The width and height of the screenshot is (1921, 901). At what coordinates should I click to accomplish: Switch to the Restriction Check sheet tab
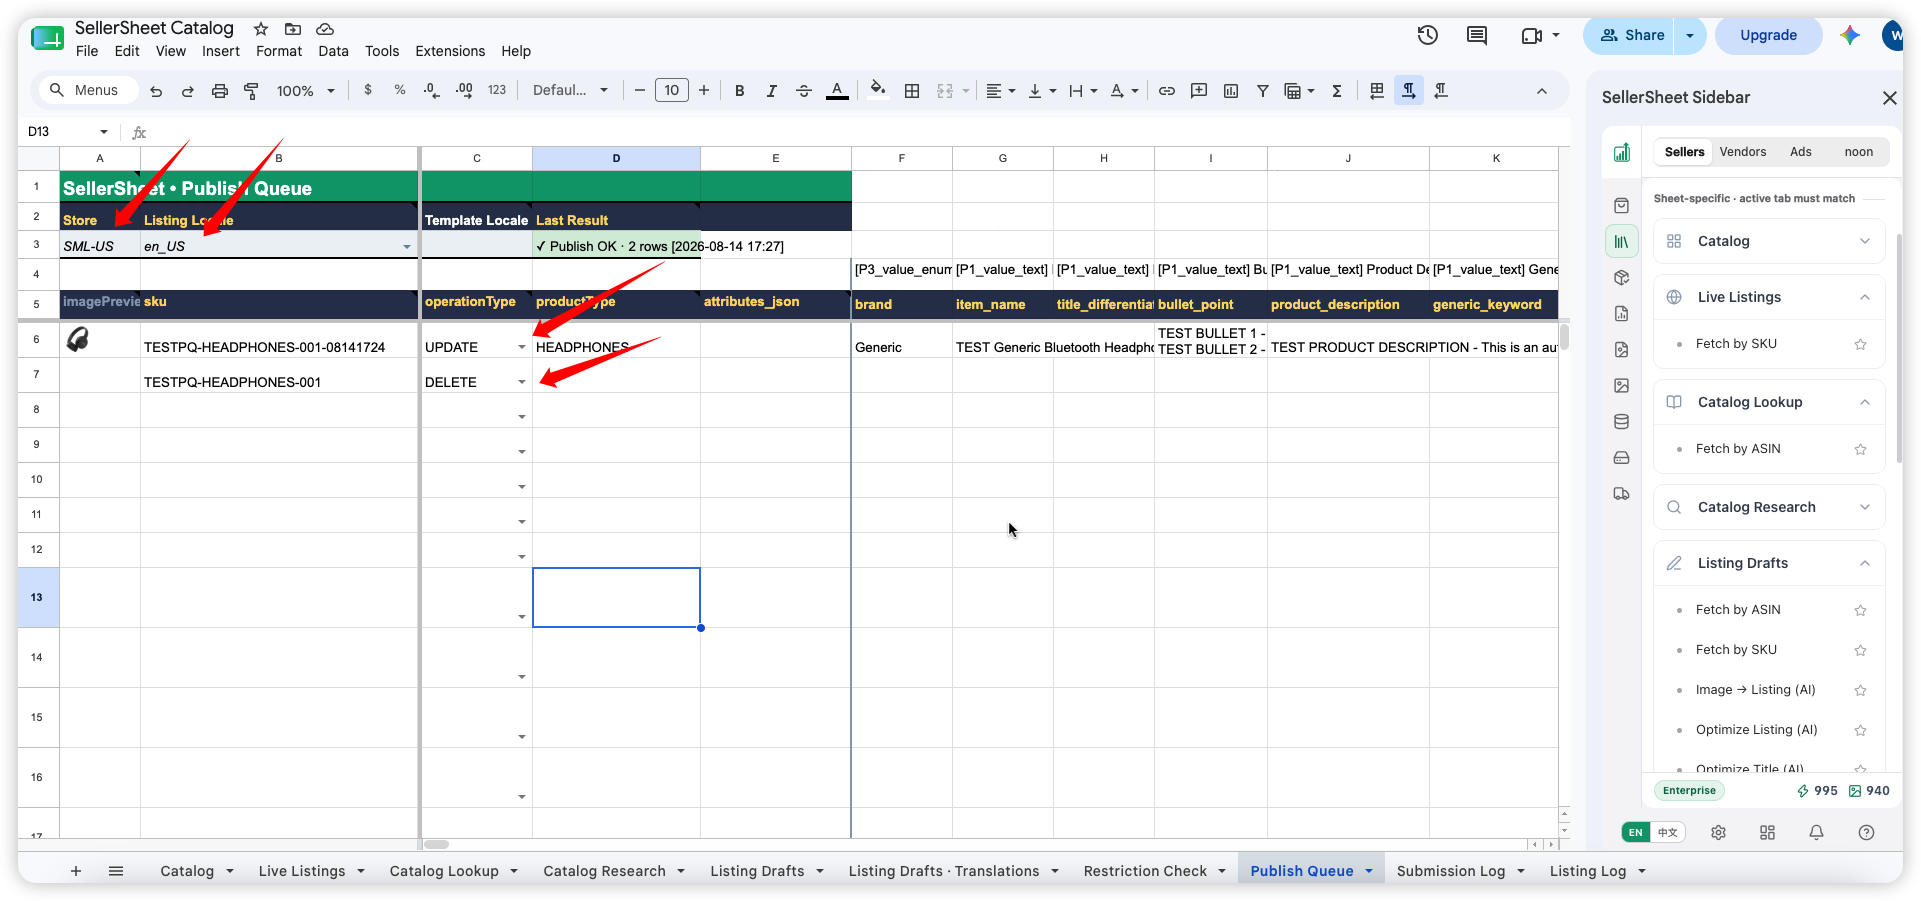[1145, 871]
